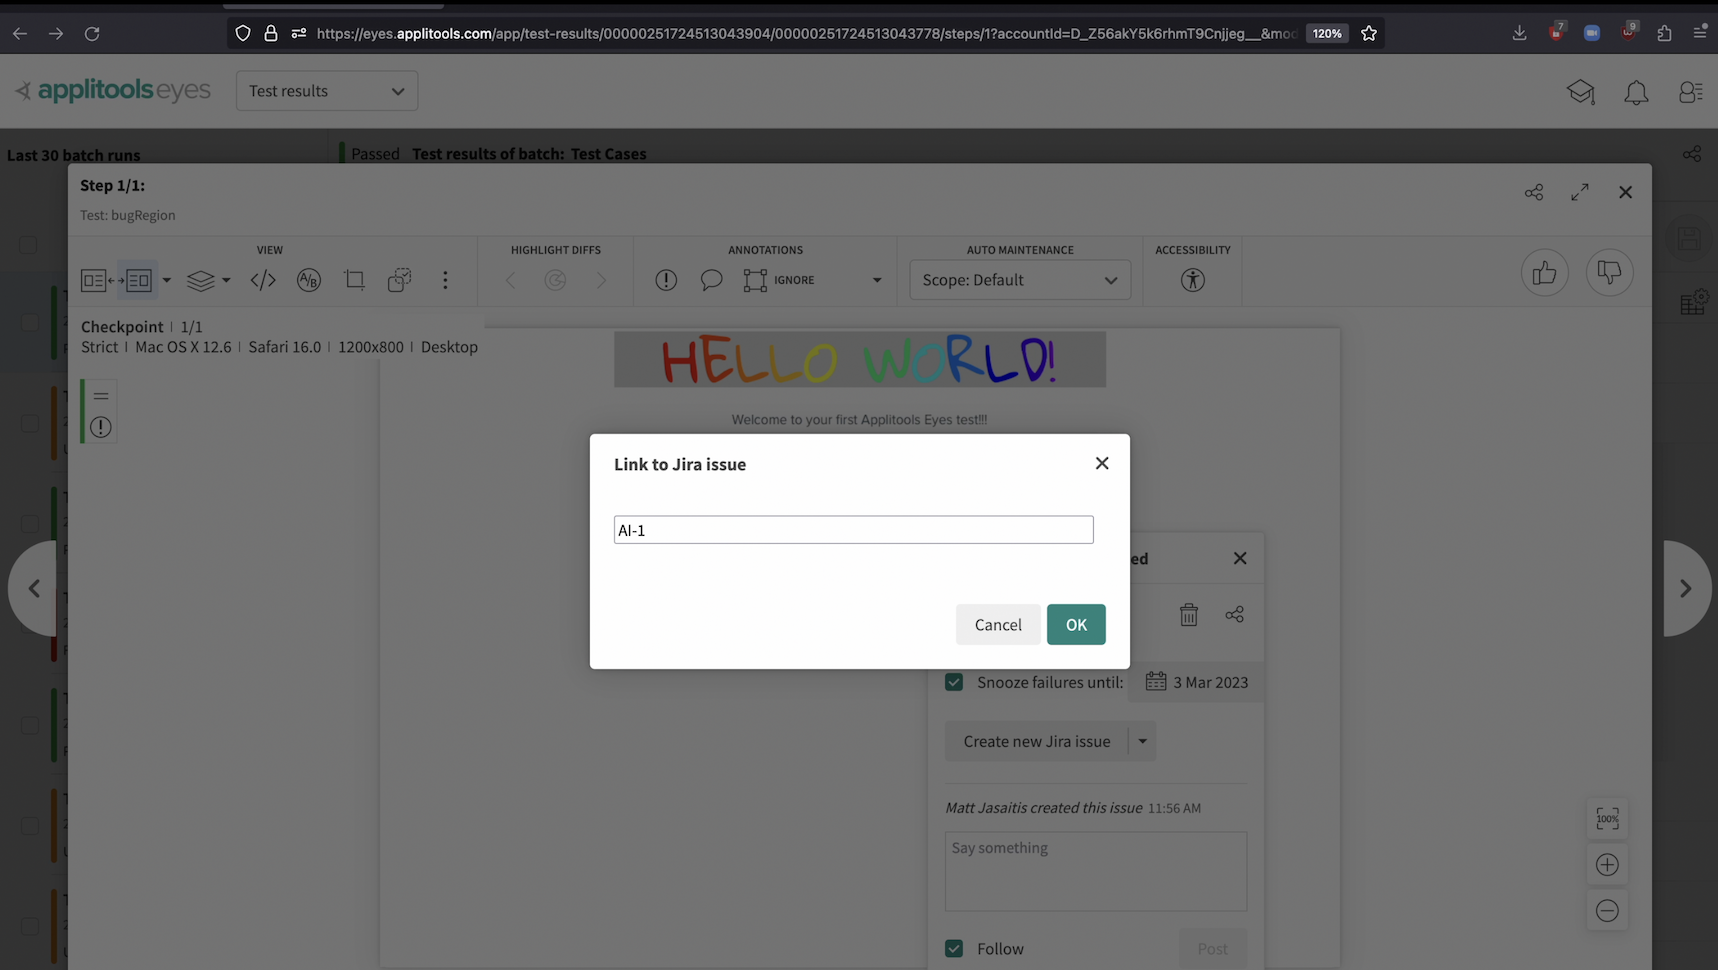Toggle Snooze failures until checkbox
Viewport: 1718px width, 970px height.
(x=954, y=682)
